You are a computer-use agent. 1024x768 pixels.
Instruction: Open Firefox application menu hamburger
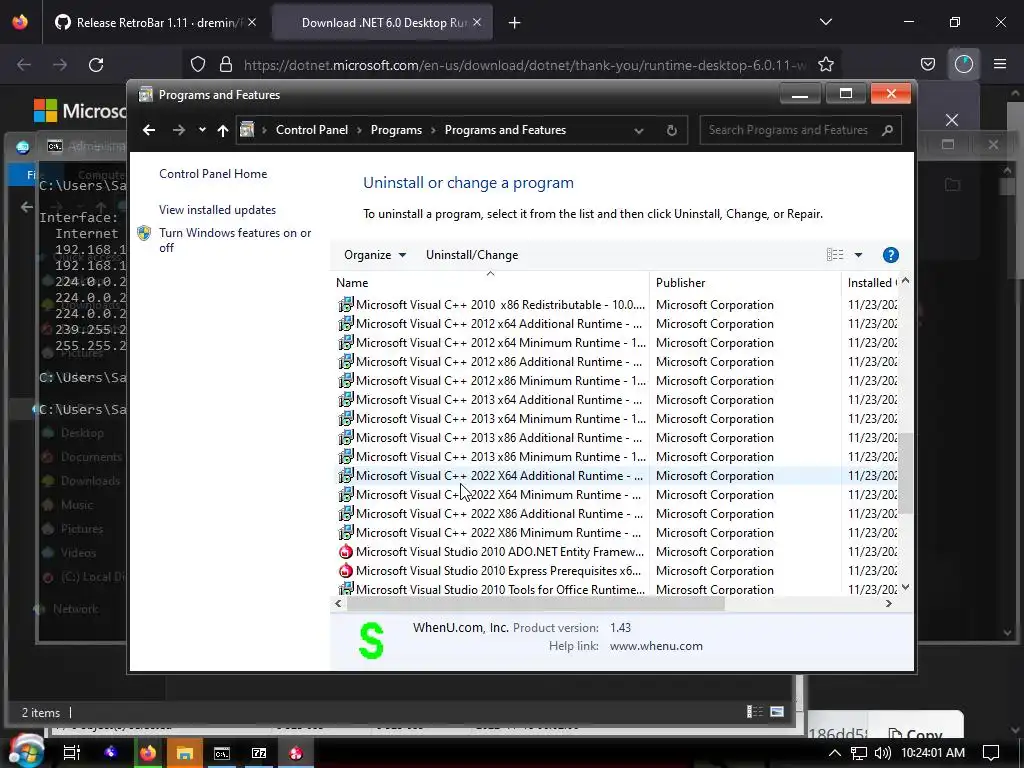pos(1000,64)
